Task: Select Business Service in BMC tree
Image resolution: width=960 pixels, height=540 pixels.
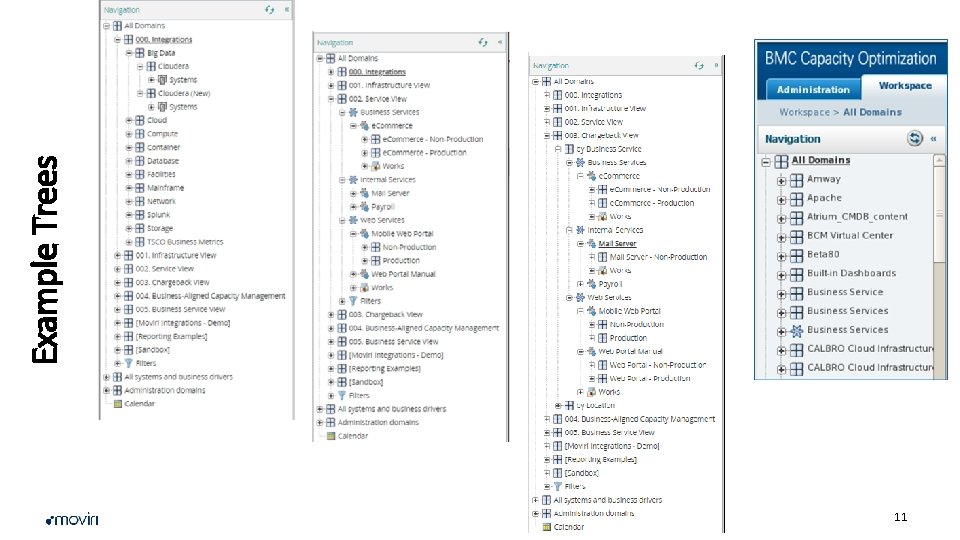Action: click(845, 292)
